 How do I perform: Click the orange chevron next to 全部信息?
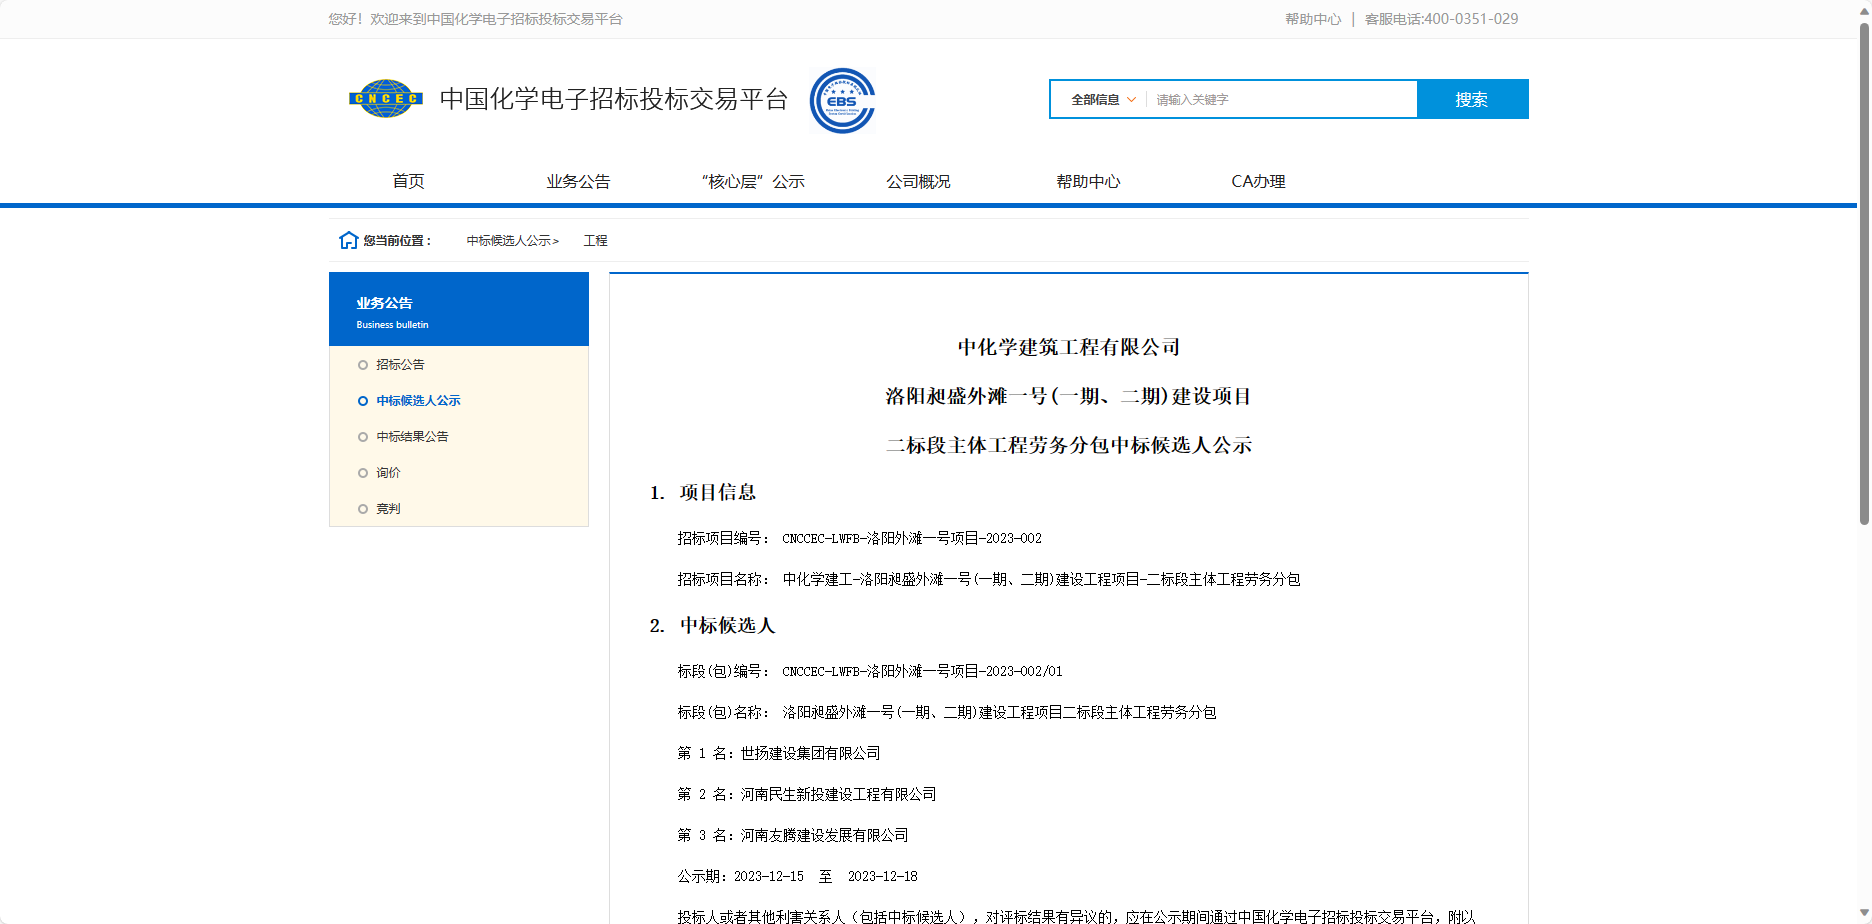pyautogui.click(x=1131, y=99)
